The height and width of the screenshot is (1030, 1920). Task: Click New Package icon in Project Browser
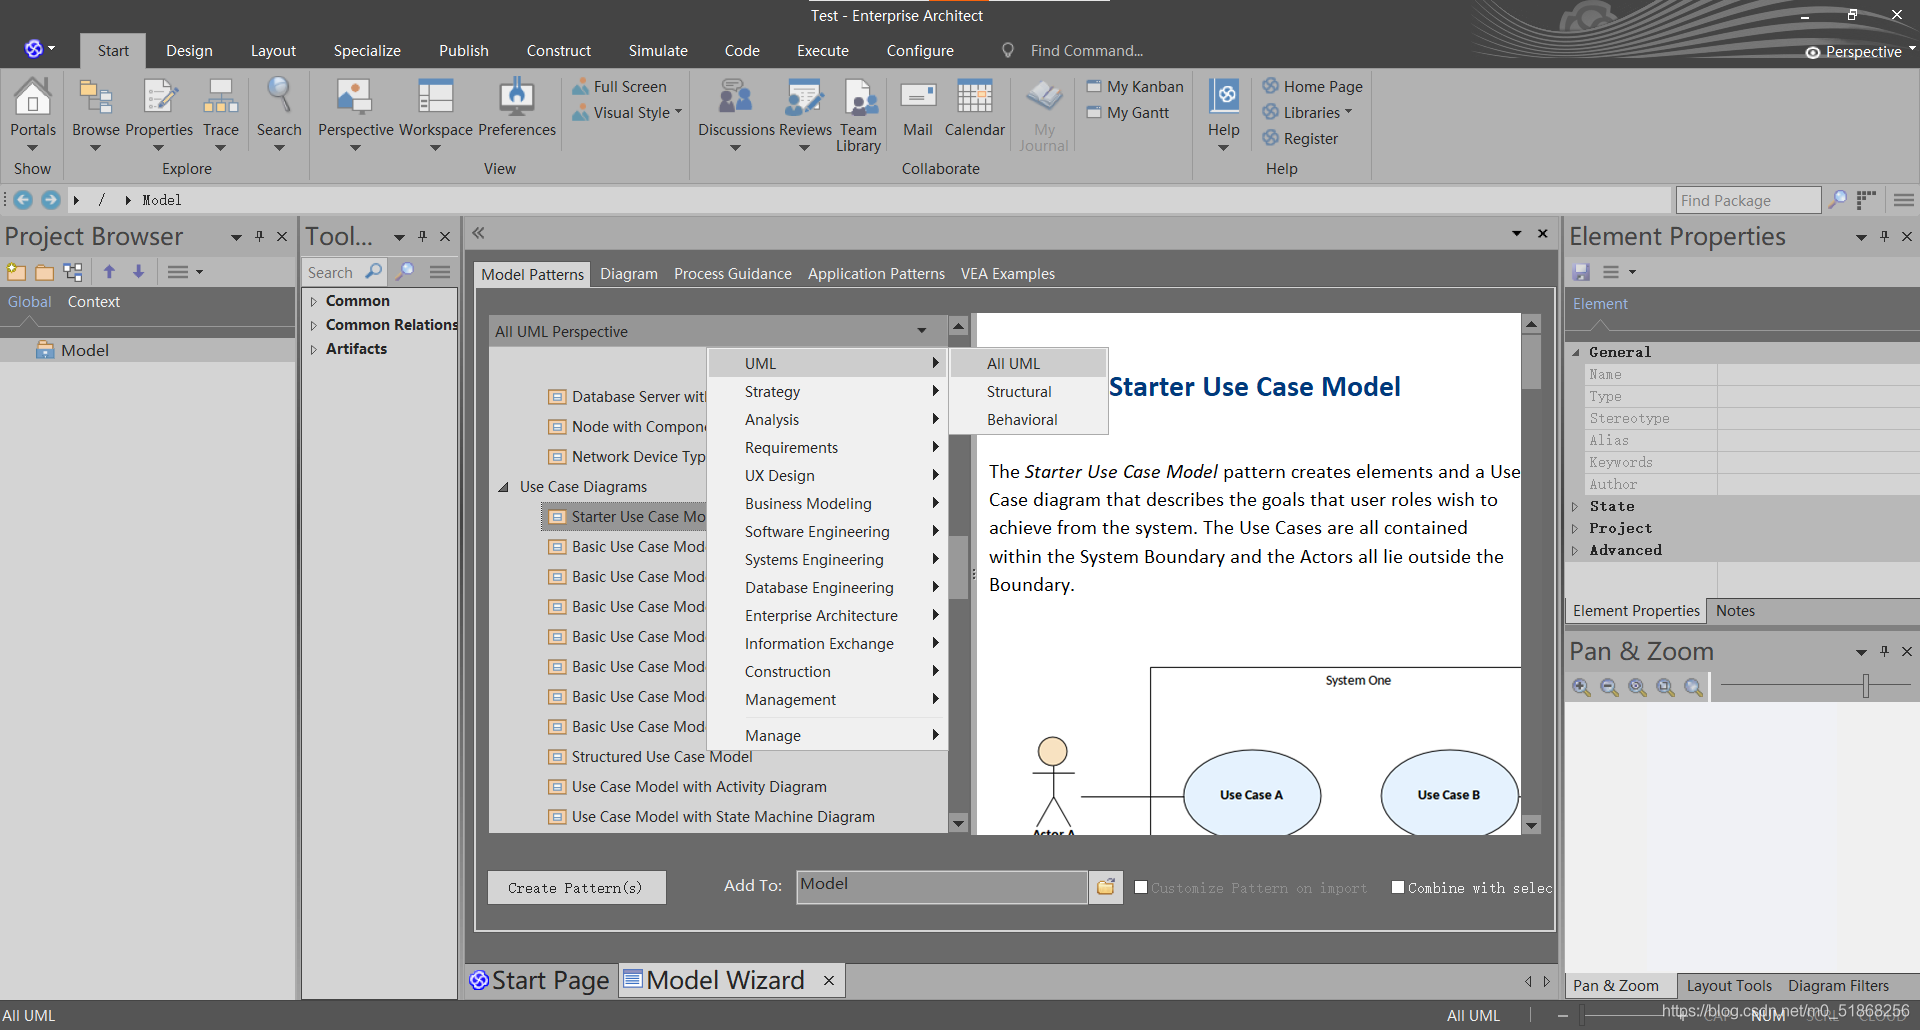click(x=17, y=272)
